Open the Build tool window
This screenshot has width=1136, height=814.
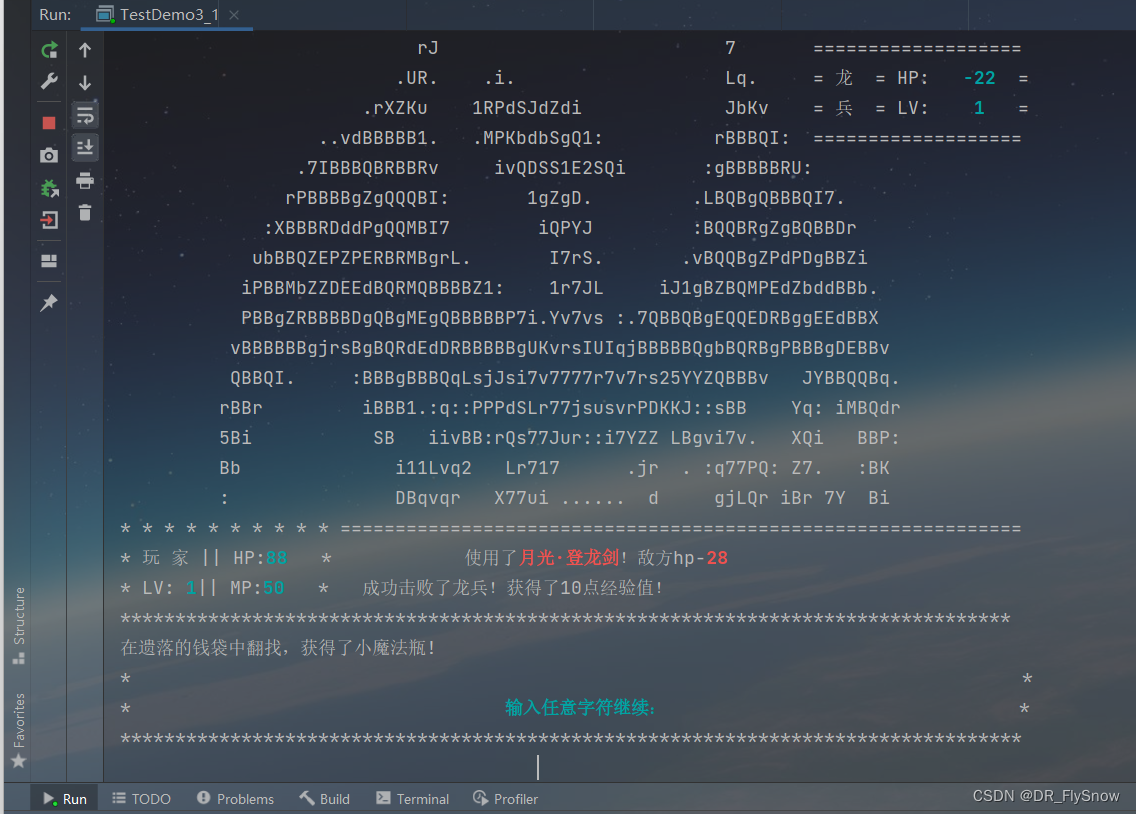point(325,799)
